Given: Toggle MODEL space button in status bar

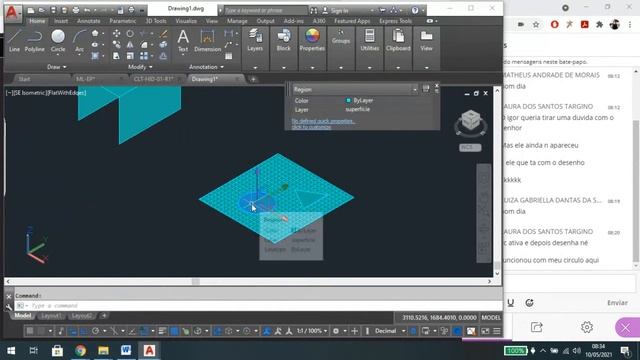Looking at the screenshot, I should click(491, 318).
